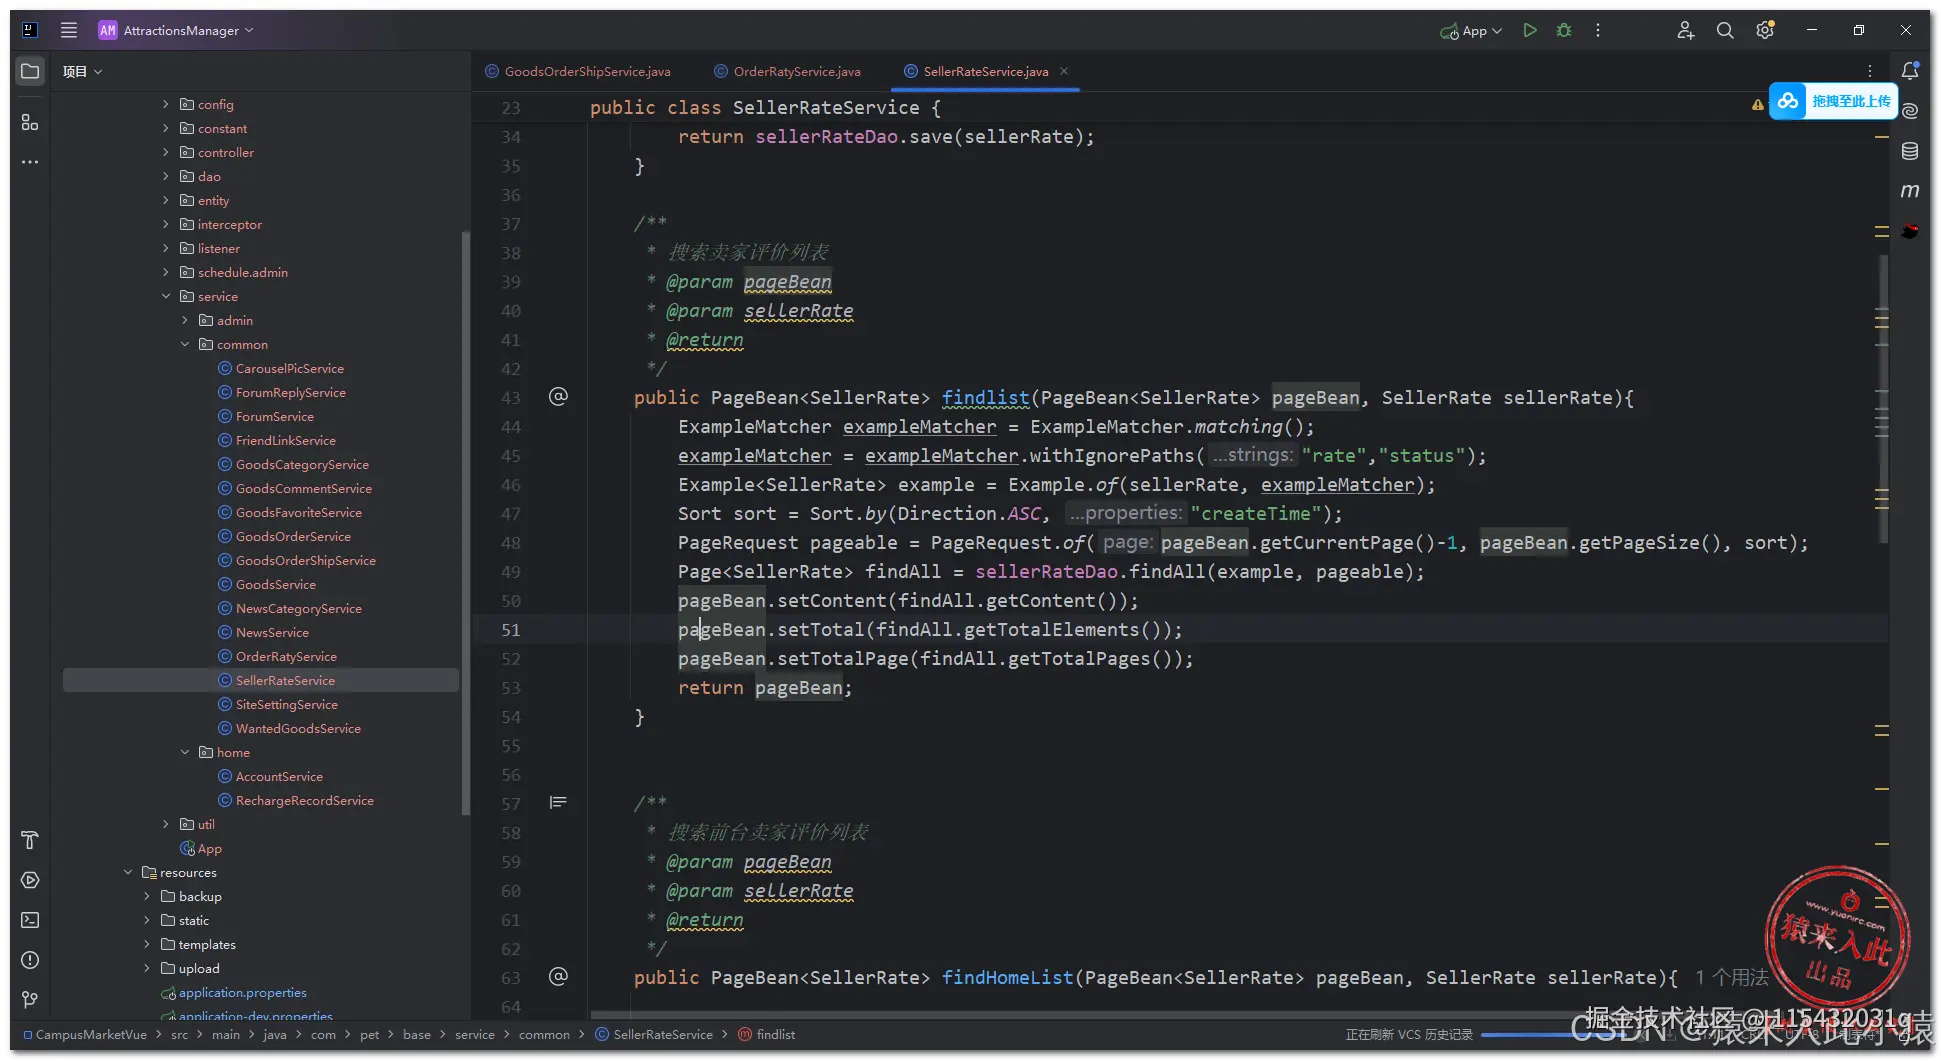This screenshot has height=1061, width=1941.
Task: Click gutter doc render icon on line 57
Action: click(x=558, y=802)
